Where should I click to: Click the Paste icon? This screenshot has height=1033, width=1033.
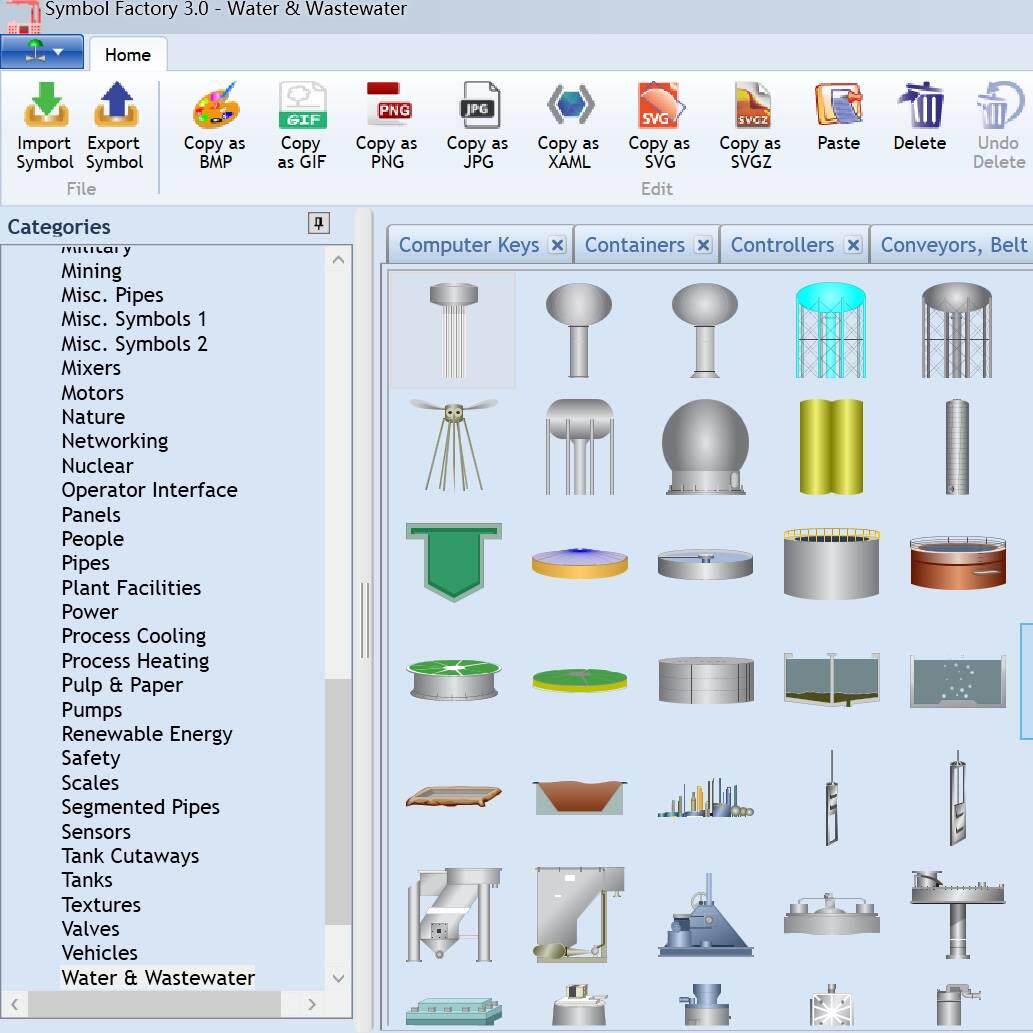click(x=839, y=105)
